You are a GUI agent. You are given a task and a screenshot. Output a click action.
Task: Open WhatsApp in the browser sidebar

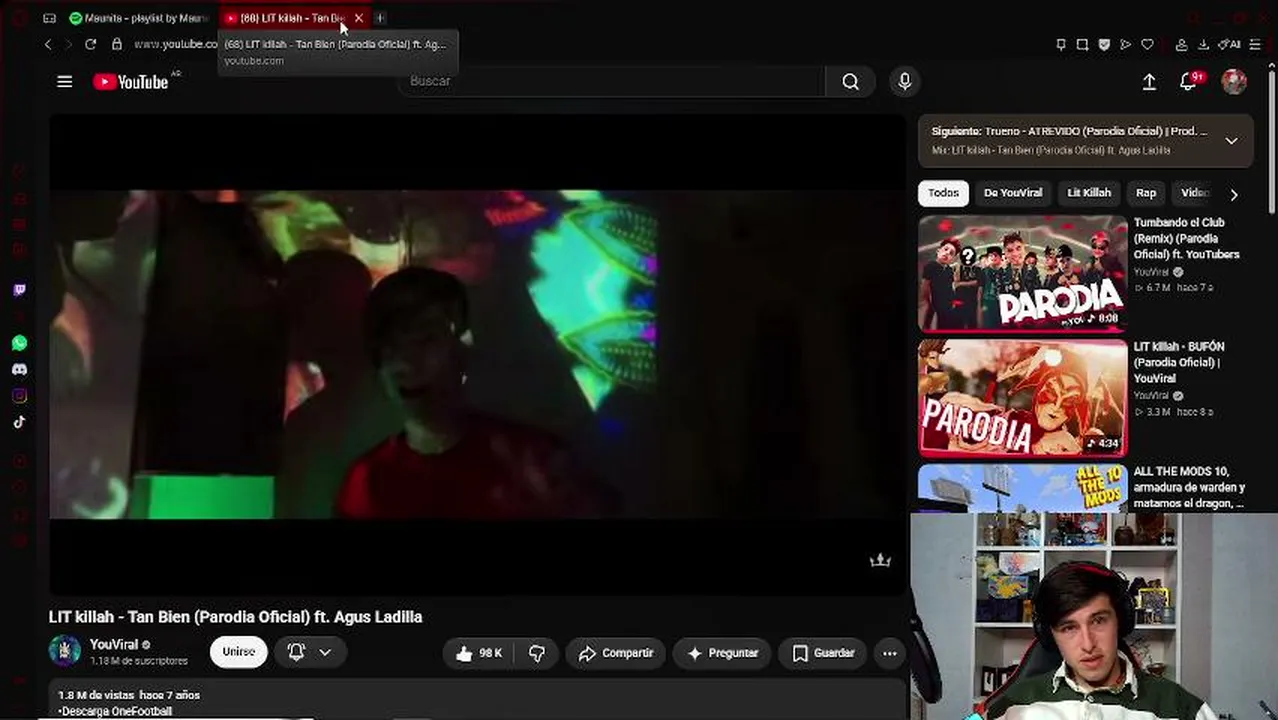pyautogui.click(x=19, y=343)
